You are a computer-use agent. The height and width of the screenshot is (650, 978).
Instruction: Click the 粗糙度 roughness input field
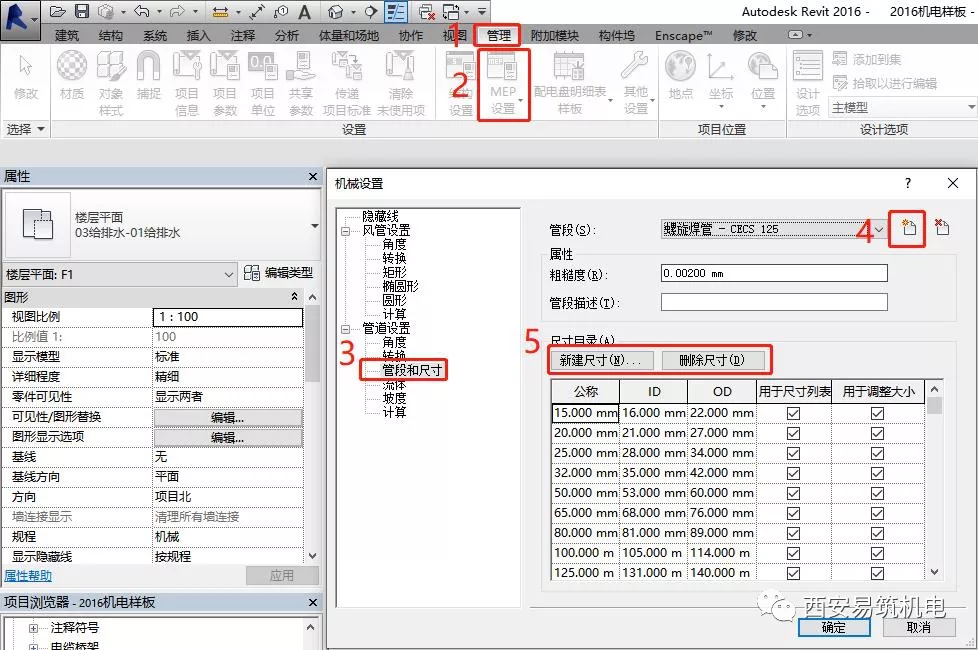coord(774,273)
